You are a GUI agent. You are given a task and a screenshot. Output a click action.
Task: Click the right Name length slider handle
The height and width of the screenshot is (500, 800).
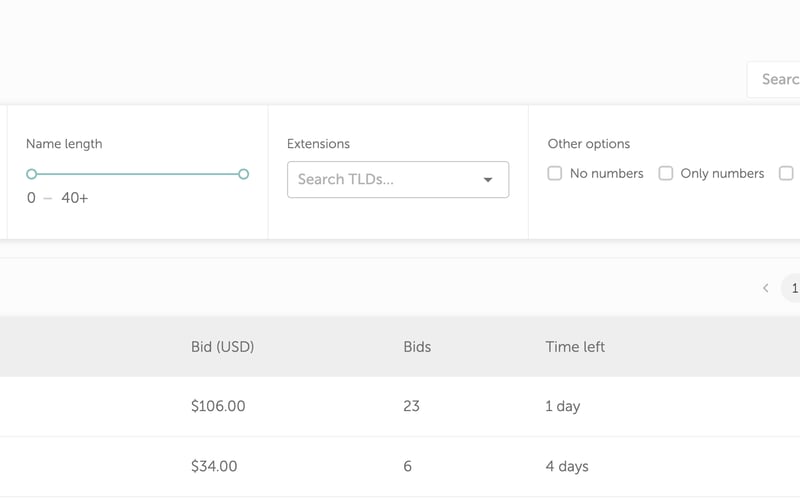point(243,174)
